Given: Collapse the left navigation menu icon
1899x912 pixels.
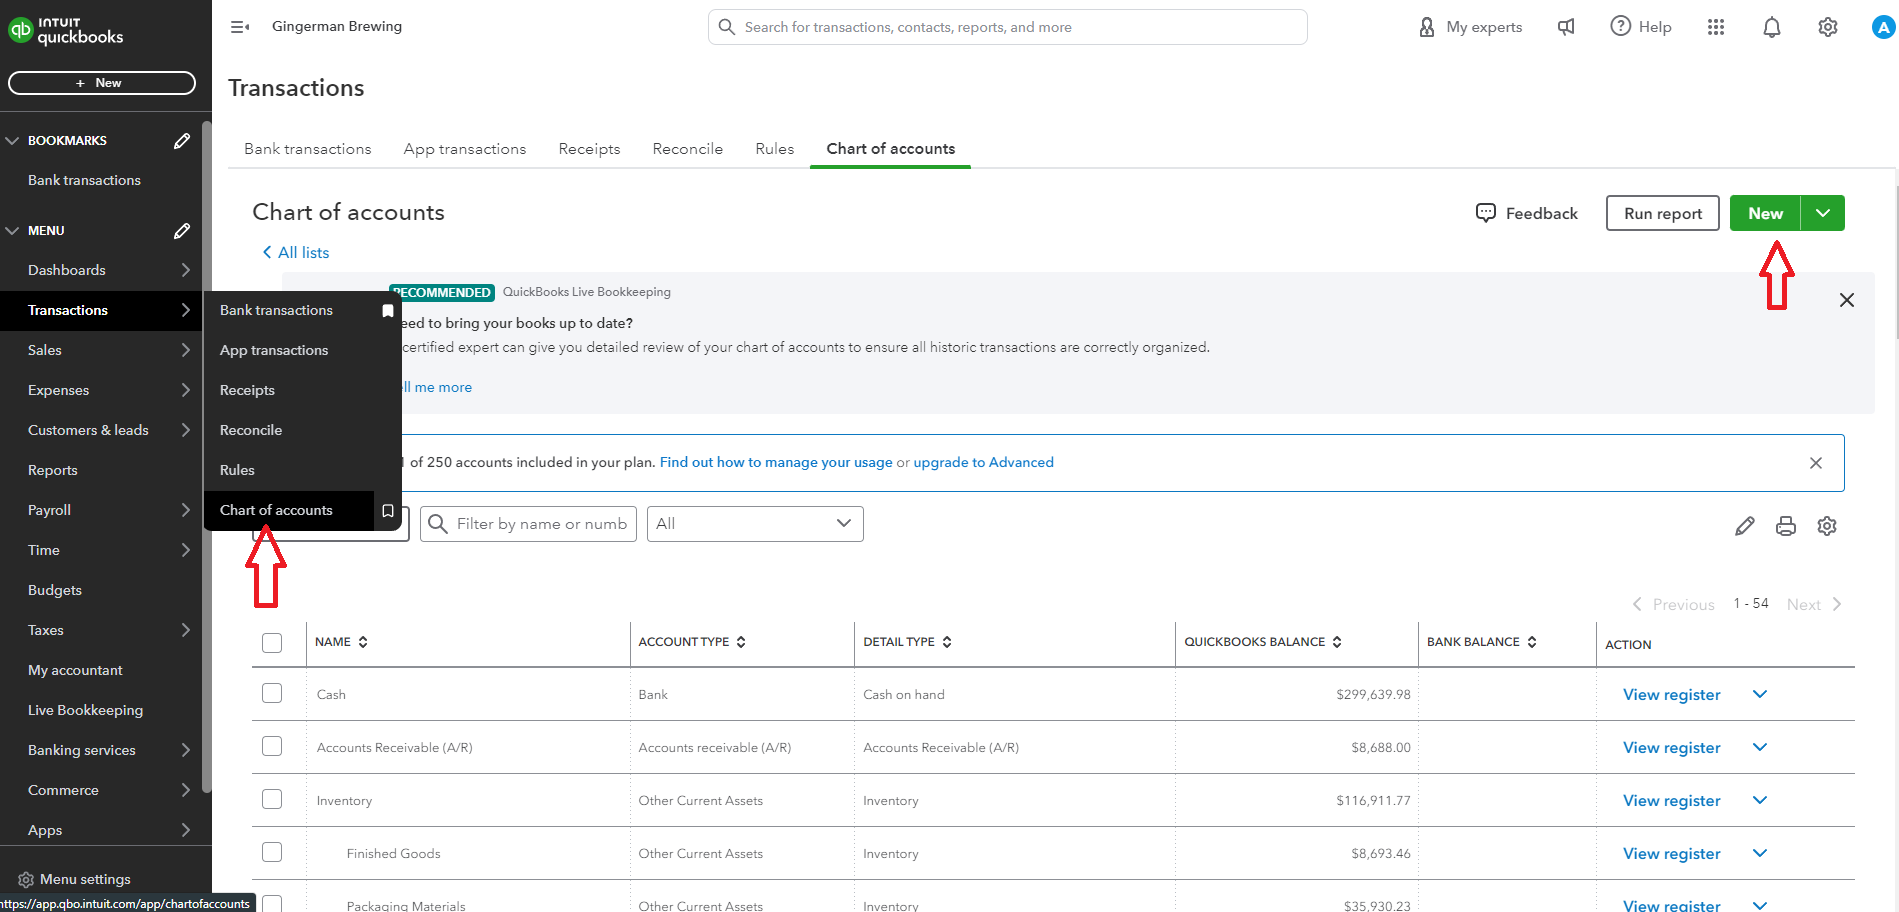Looking at the screenshot, I should [240, 27].
